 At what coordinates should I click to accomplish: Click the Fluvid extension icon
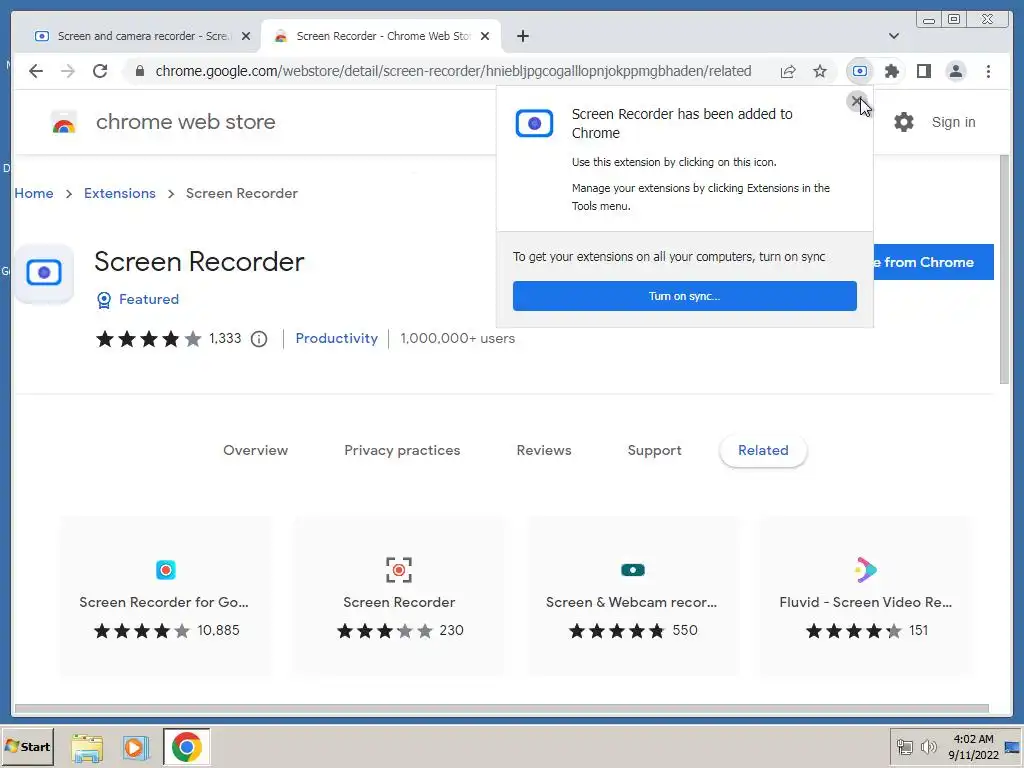(865, 570)
